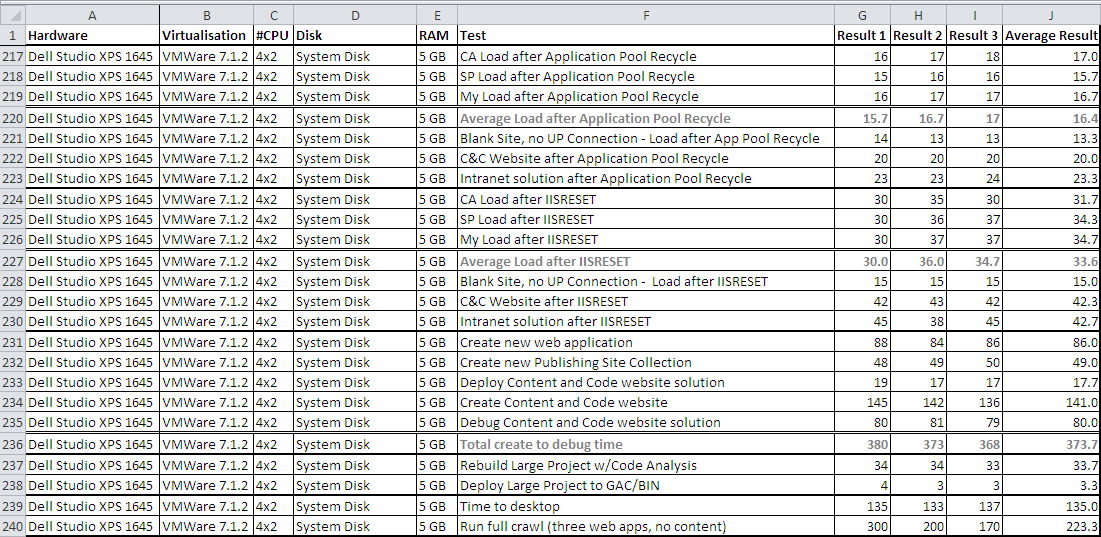Click the 'Average Result' header cell
Viewport: 1101px width, 537px height.
point(1050,35)
